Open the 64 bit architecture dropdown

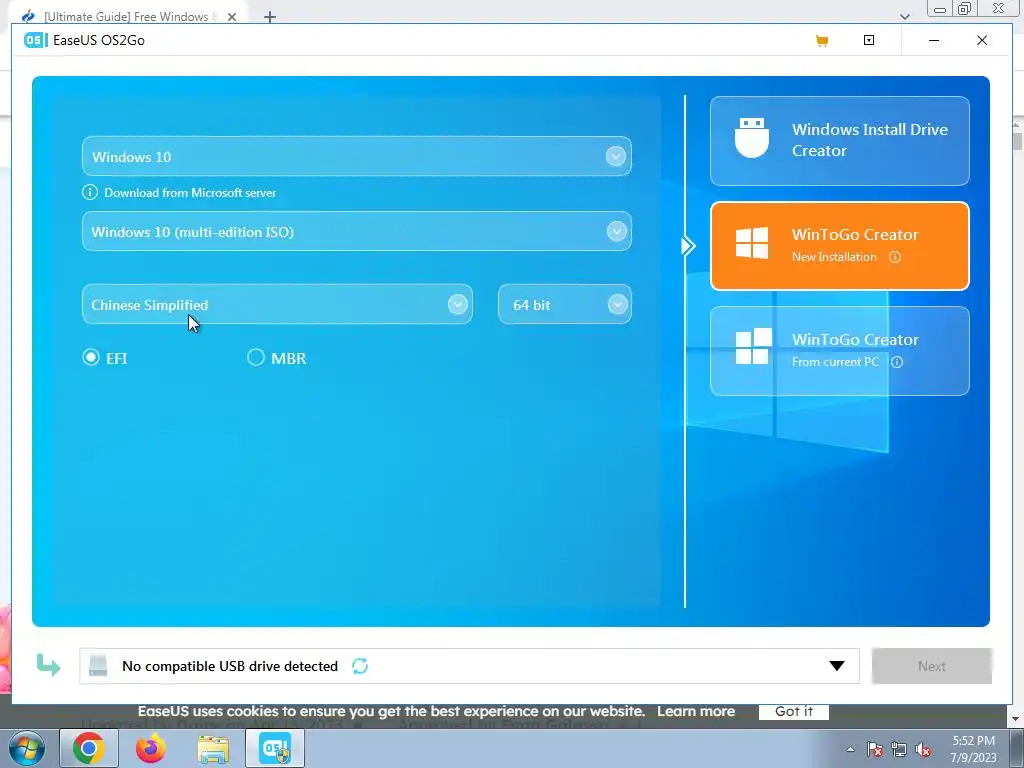[618, 304]
